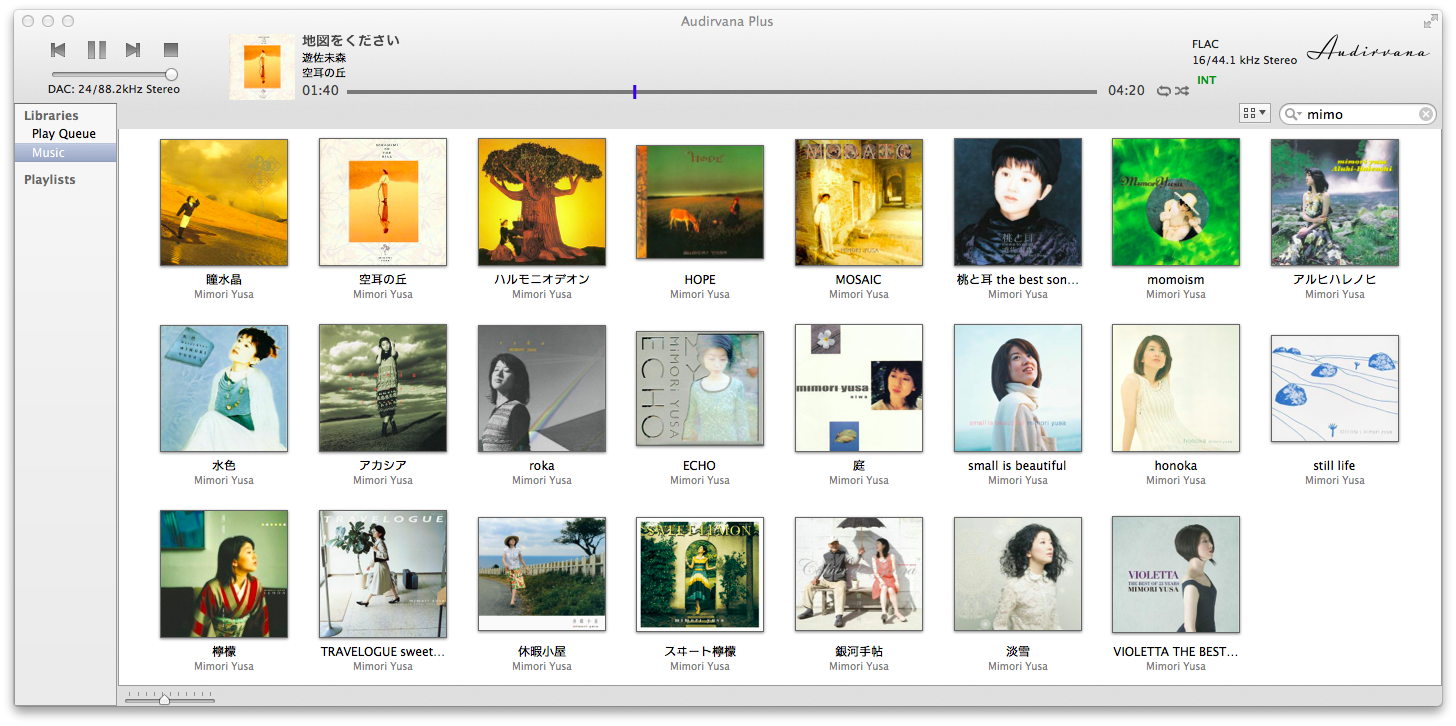Click the 銀河手帖 album title text
Viewport: 1456px width, 726px height.
[859, 652]
